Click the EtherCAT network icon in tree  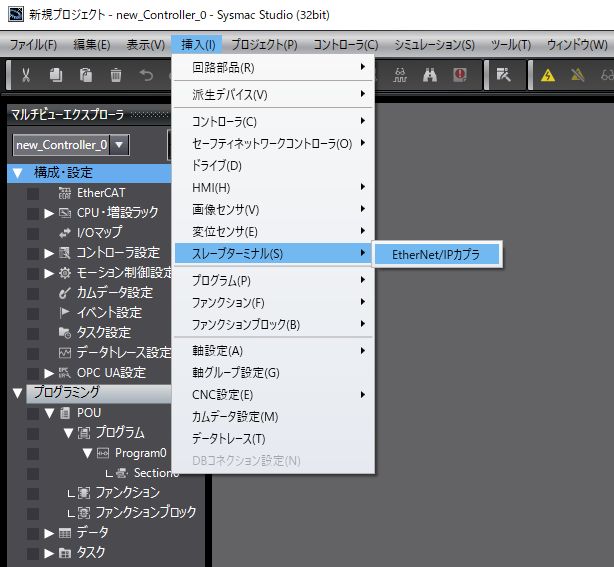[65, 193]
